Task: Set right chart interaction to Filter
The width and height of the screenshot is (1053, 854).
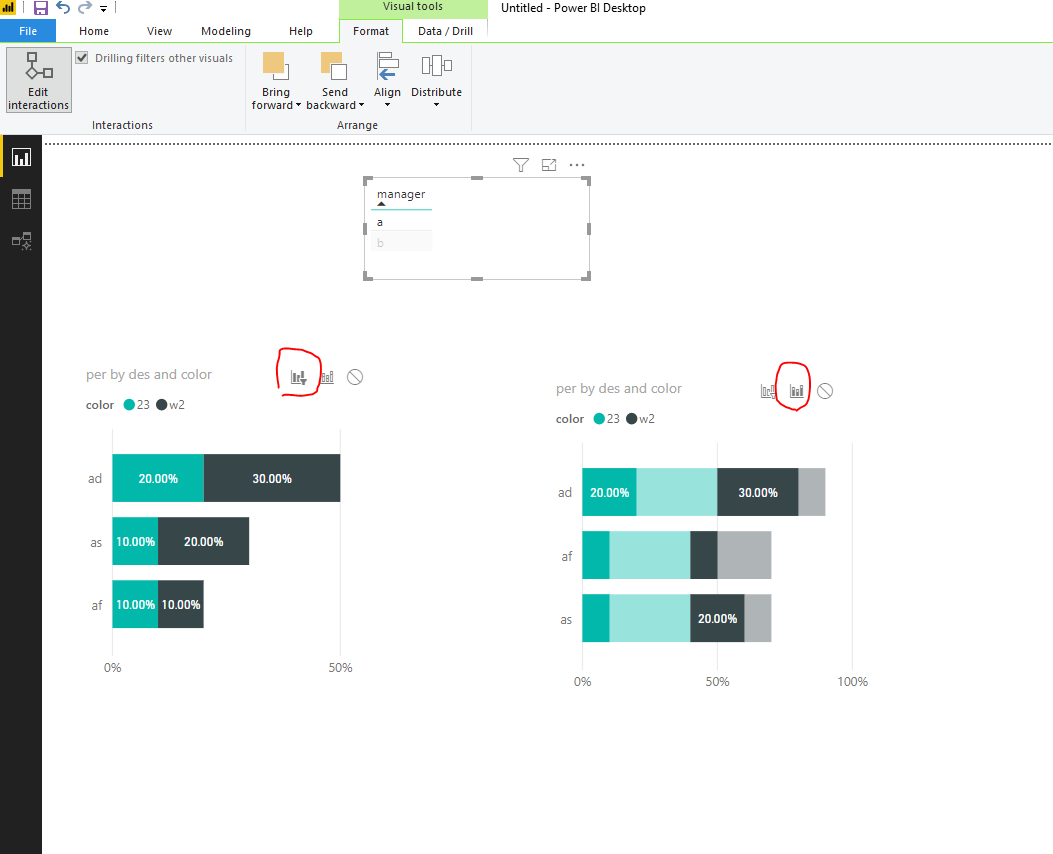Action: coord(768,391)
